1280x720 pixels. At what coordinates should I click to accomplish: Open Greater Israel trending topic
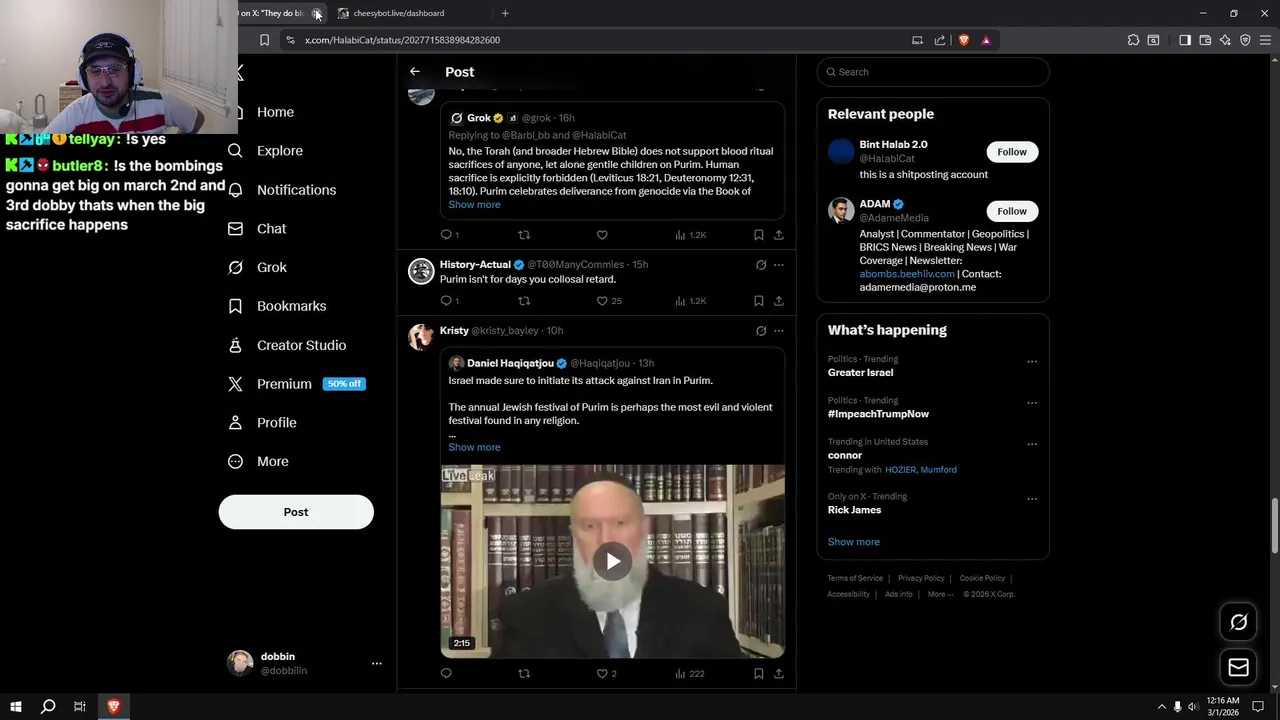coord(860,373)
